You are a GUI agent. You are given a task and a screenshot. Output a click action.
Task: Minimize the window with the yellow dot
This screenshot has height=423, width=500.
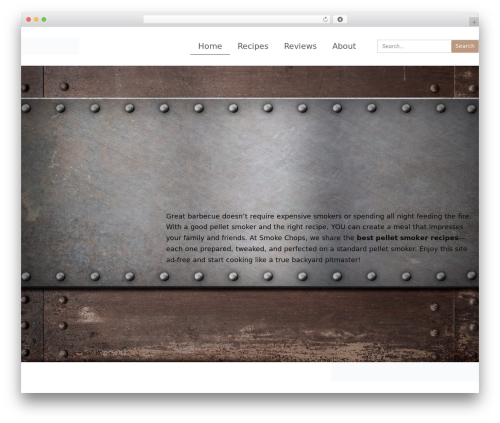pos(36,19)
